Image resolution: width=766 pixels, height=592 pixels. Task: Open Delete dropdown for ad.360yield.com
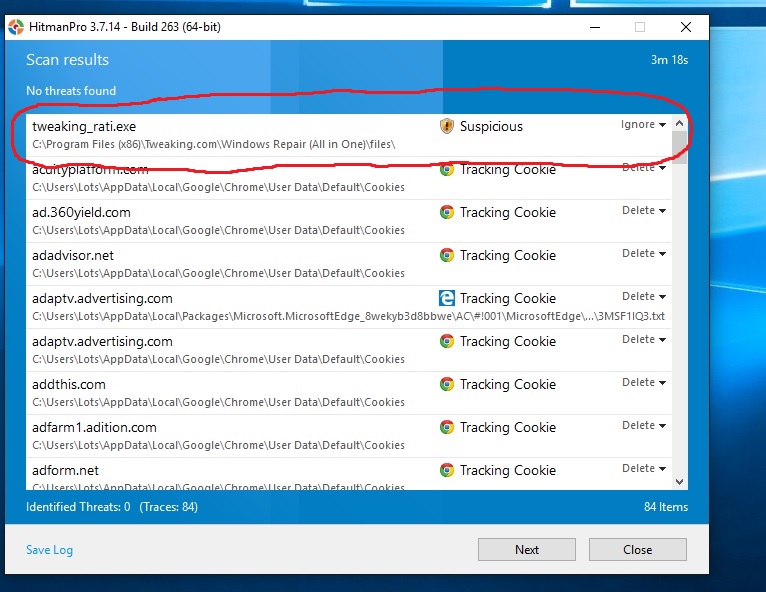click(643, 211)
